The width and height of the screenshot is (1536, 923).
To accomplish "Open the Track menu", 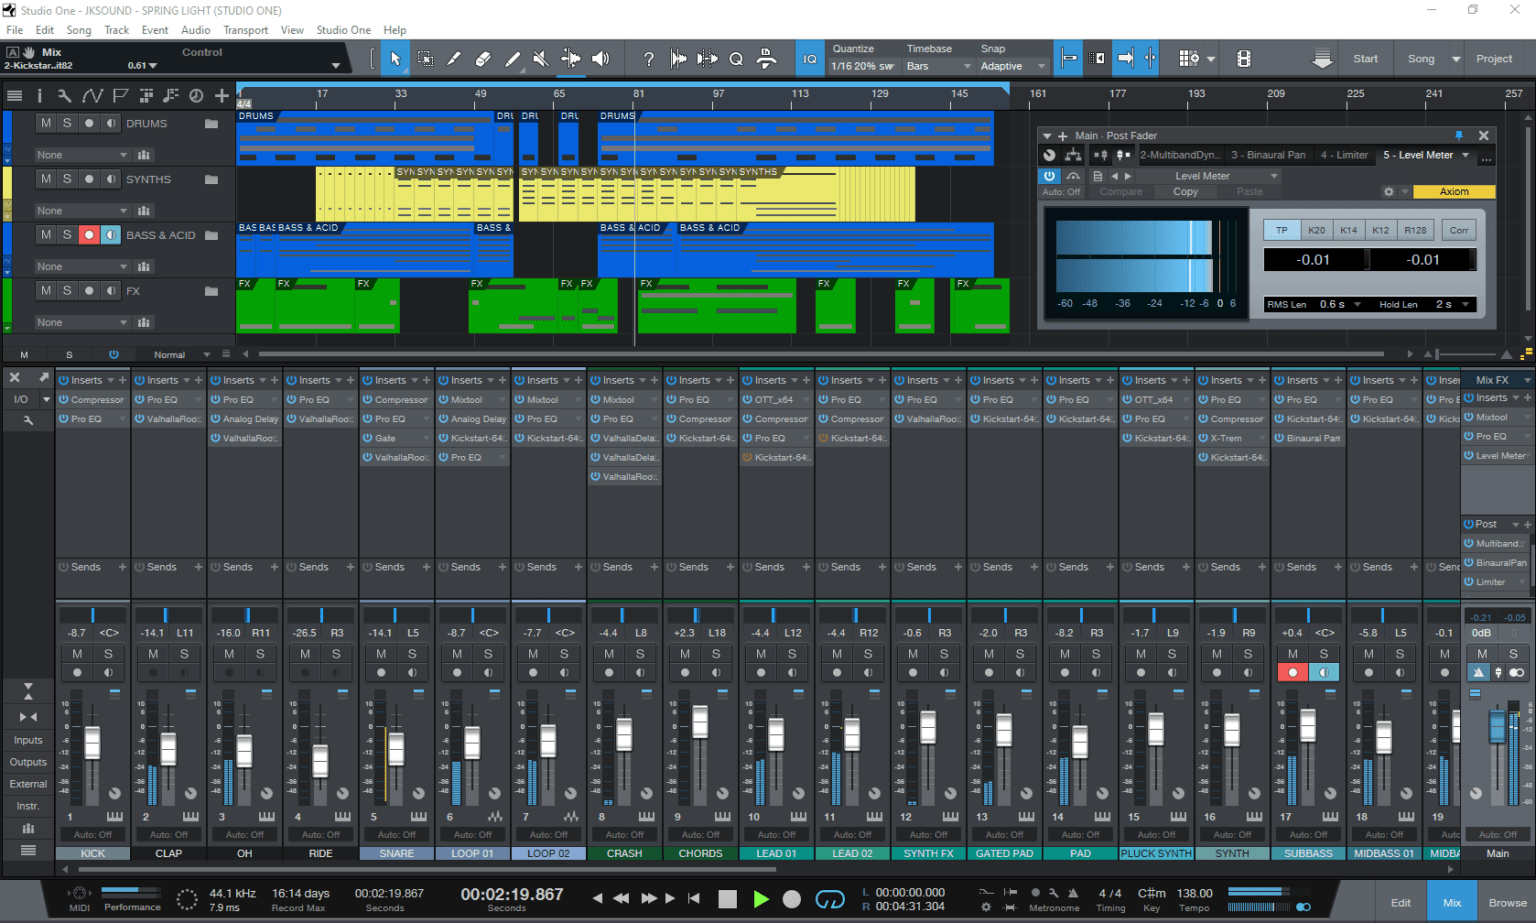I will 117,30.
